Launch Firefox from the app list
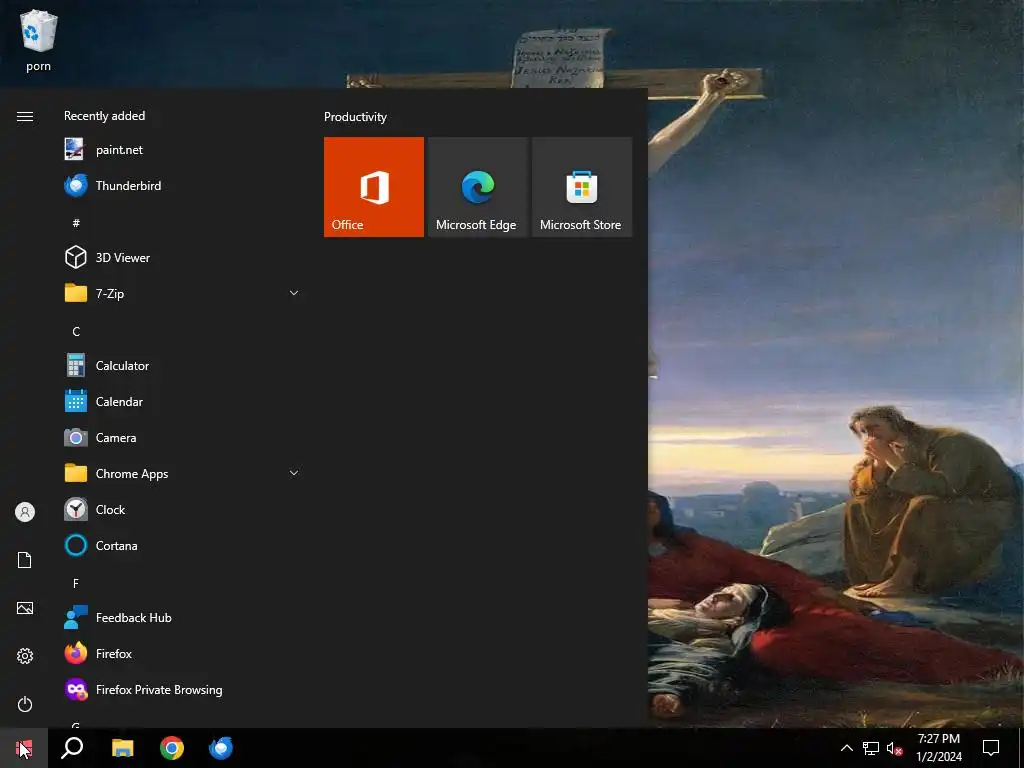The width and height of the screenshot is (1024, 768). point(183,653)
